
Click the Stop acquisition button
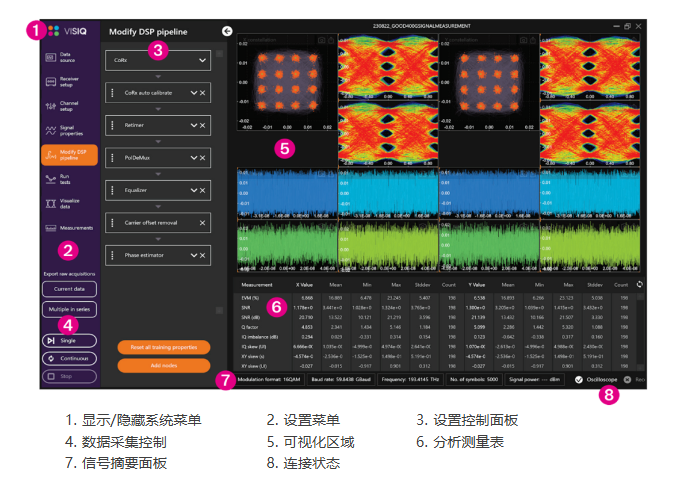(69, 376)
